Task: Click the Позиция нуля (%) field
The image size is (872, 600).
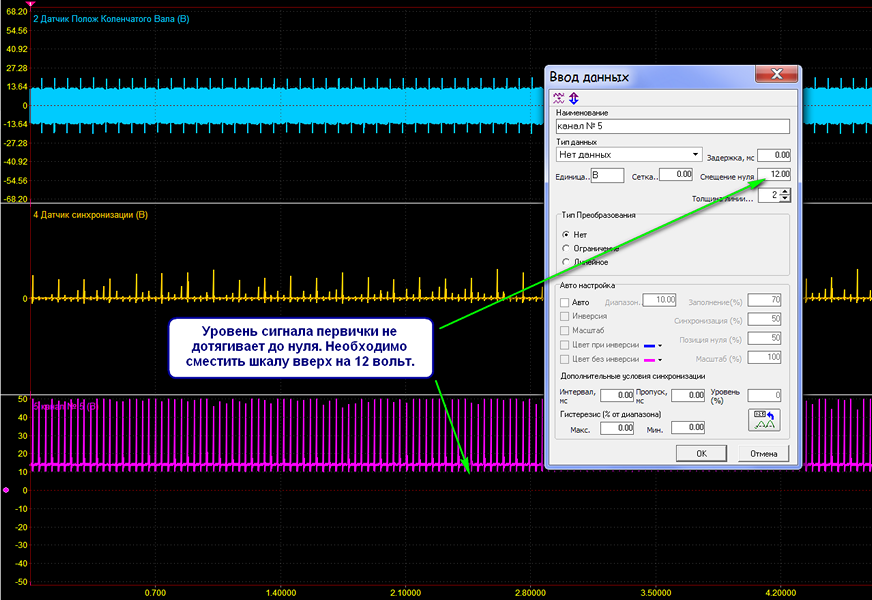Action: coord(765,338)
